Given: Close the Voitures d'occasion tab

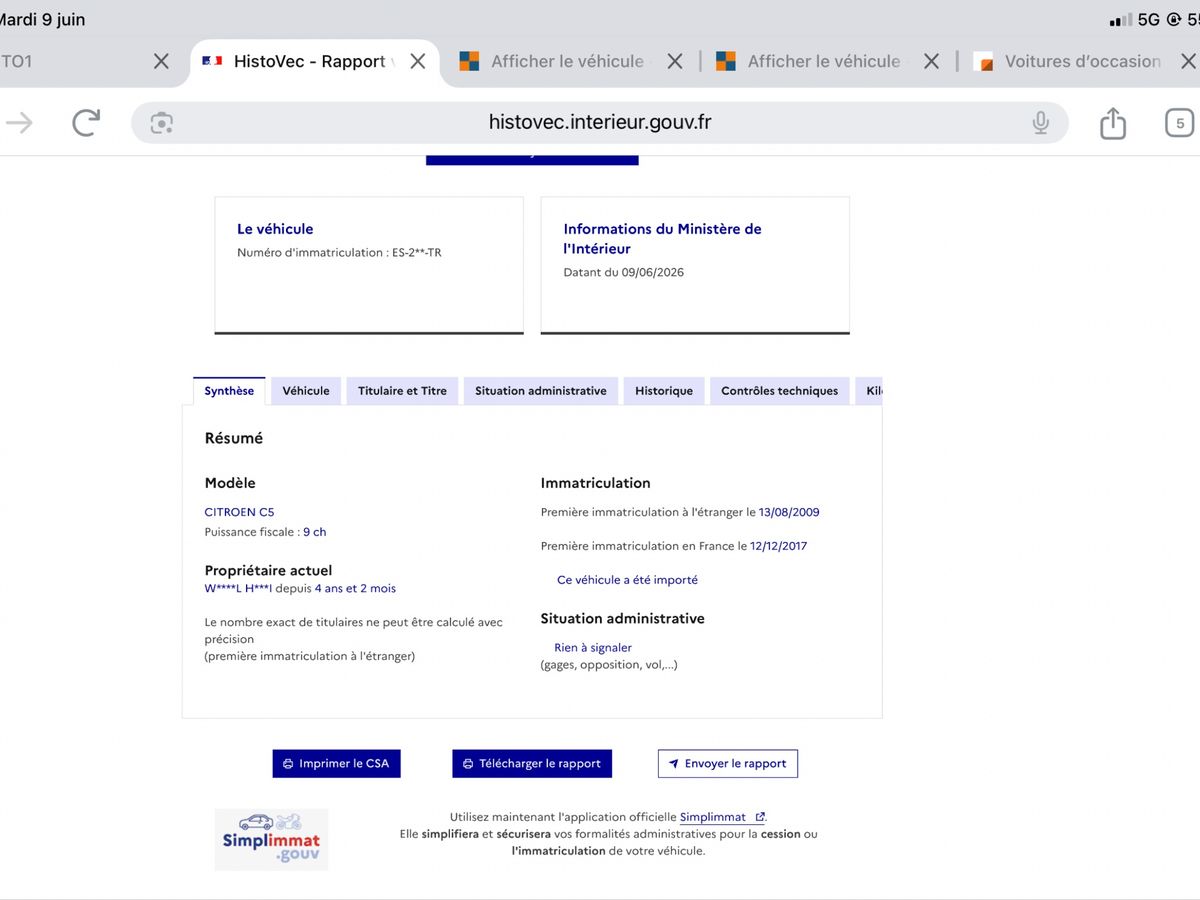Looking at the screenshot, I should click(1188, 61).
